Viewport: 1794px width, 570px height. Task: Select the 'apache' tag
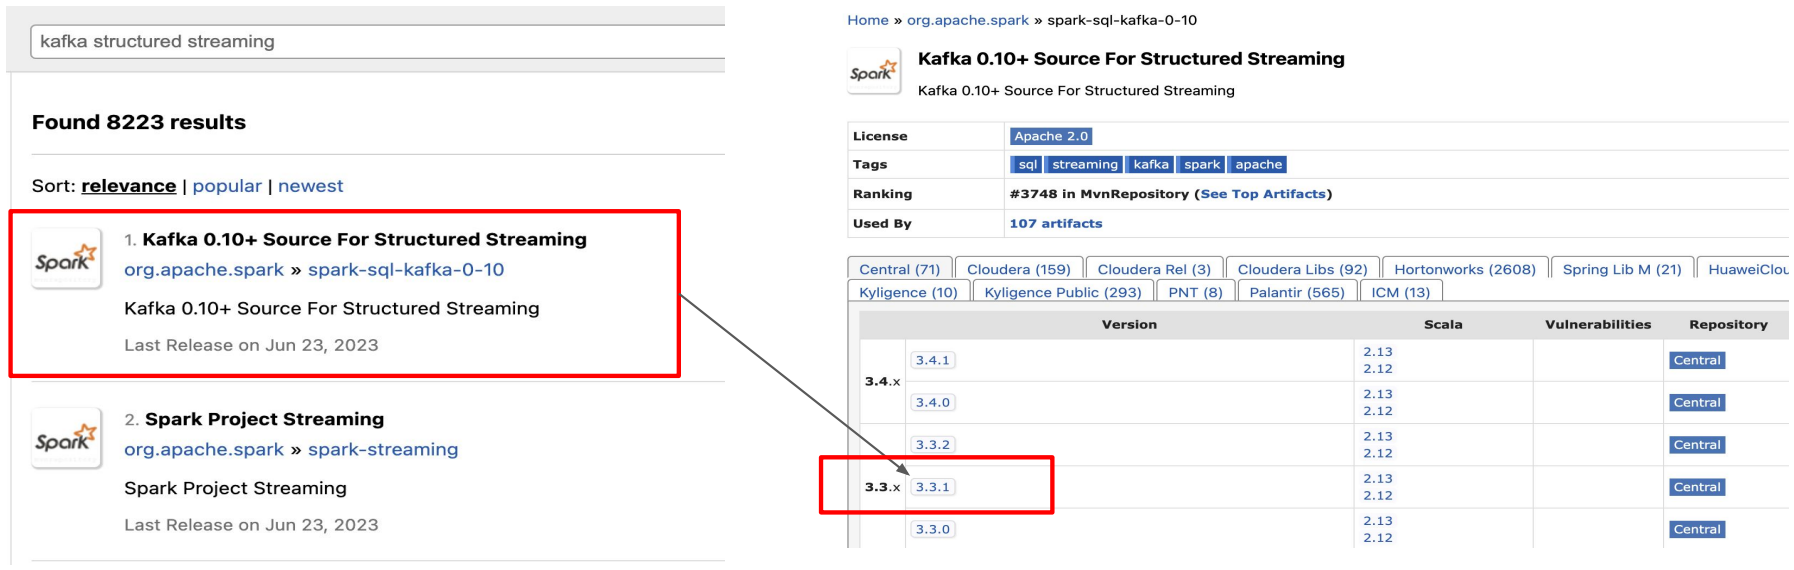1258,165
